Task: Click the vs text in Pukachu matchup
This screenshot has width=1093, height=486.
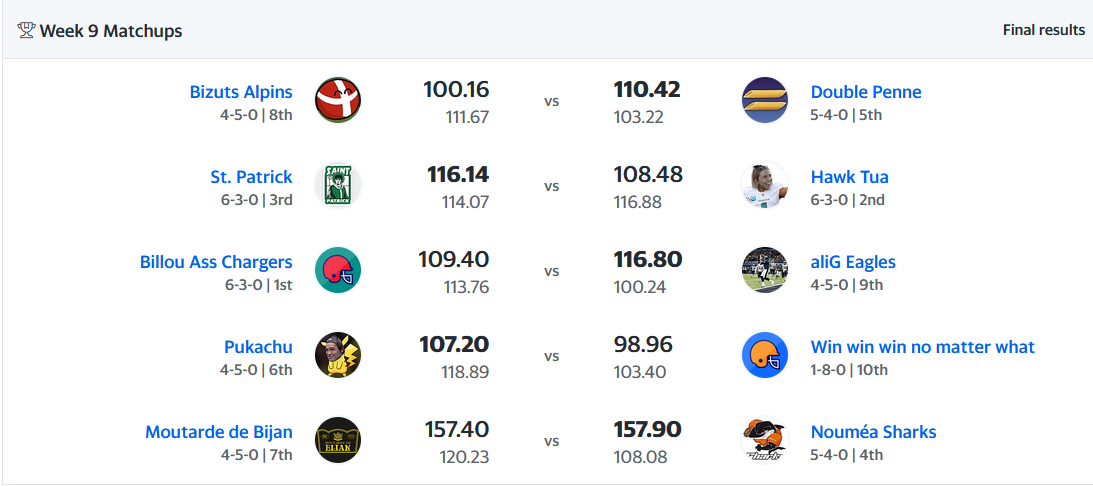Action: click(x=551, y=356)
